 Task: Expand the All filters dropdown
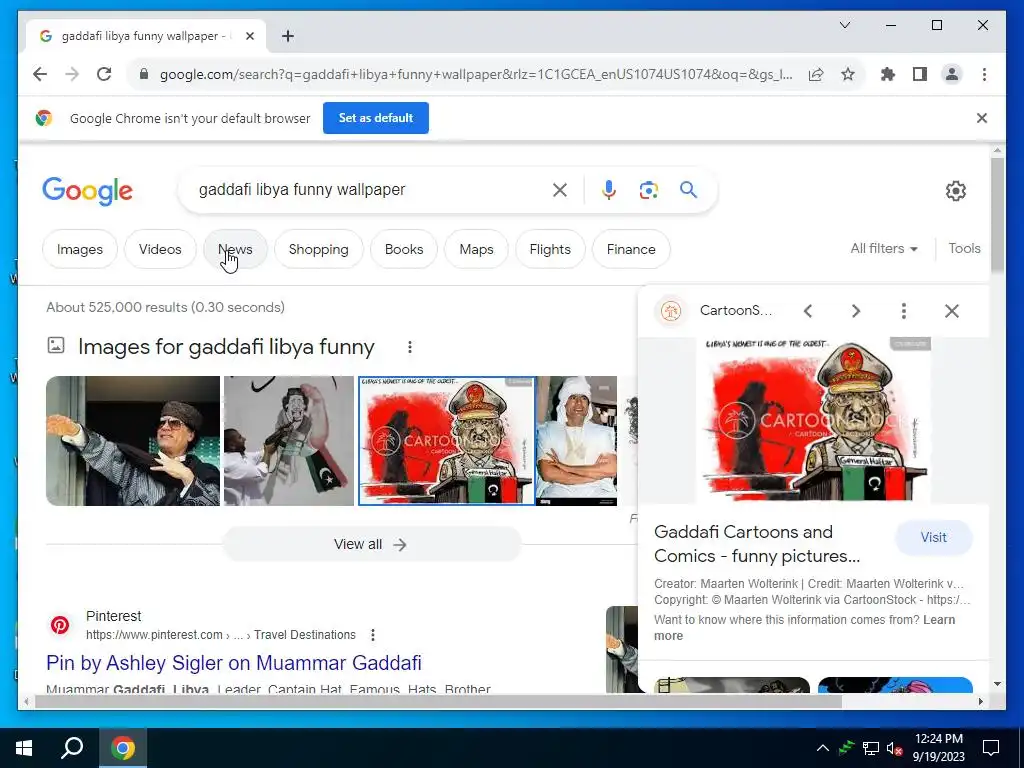click(884, 249)
